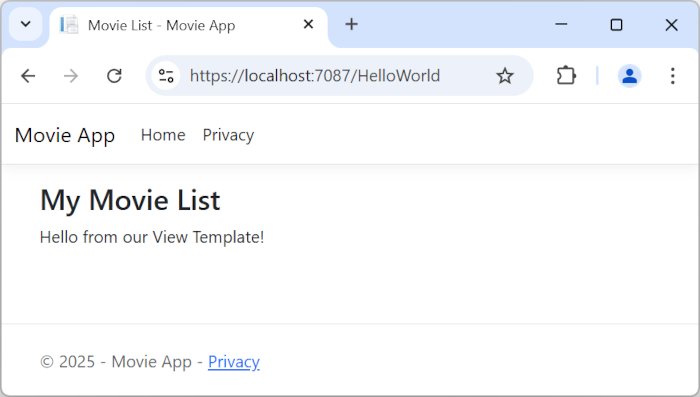Open a new browser tab
The width and height of the screenshot is (700, 397).
(351, 24)
